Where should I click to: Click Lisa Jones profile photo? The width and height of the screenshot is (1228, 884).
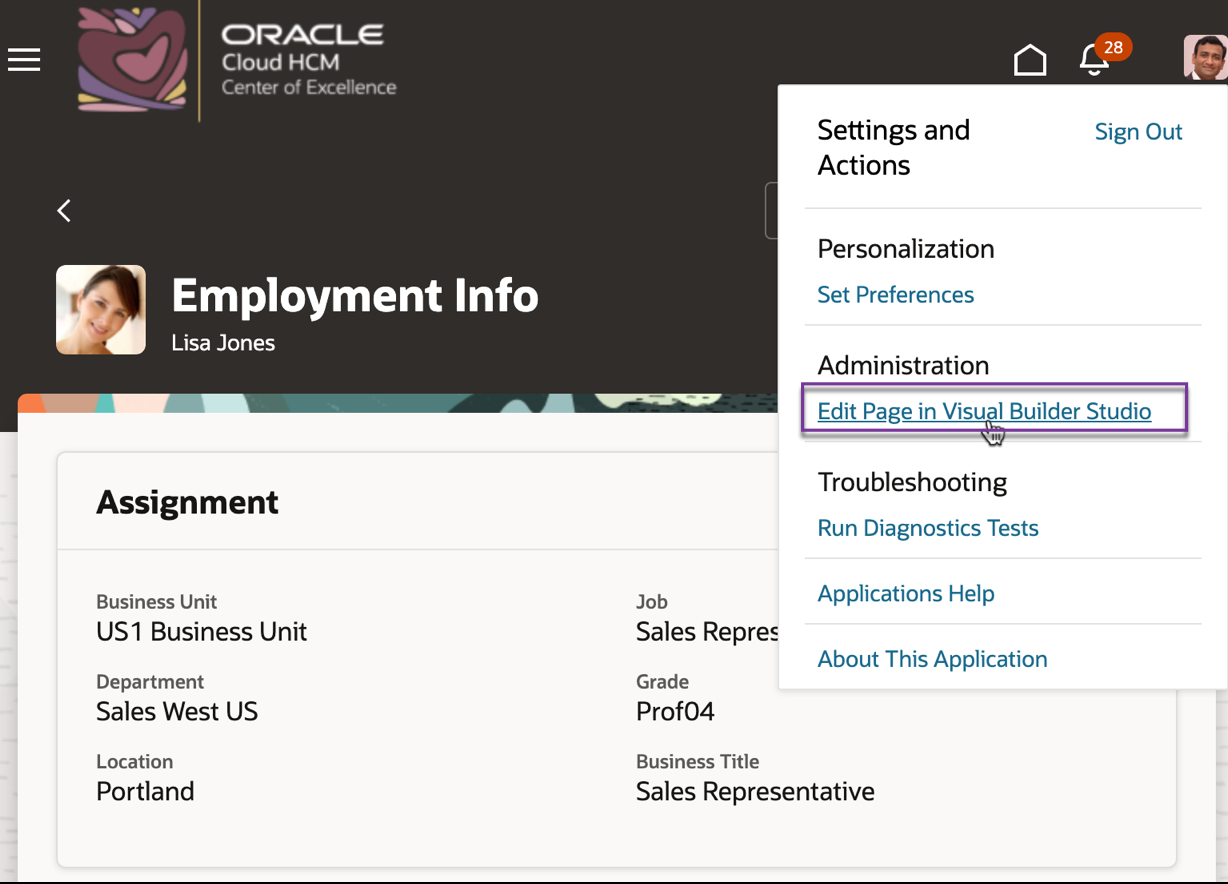101,310
